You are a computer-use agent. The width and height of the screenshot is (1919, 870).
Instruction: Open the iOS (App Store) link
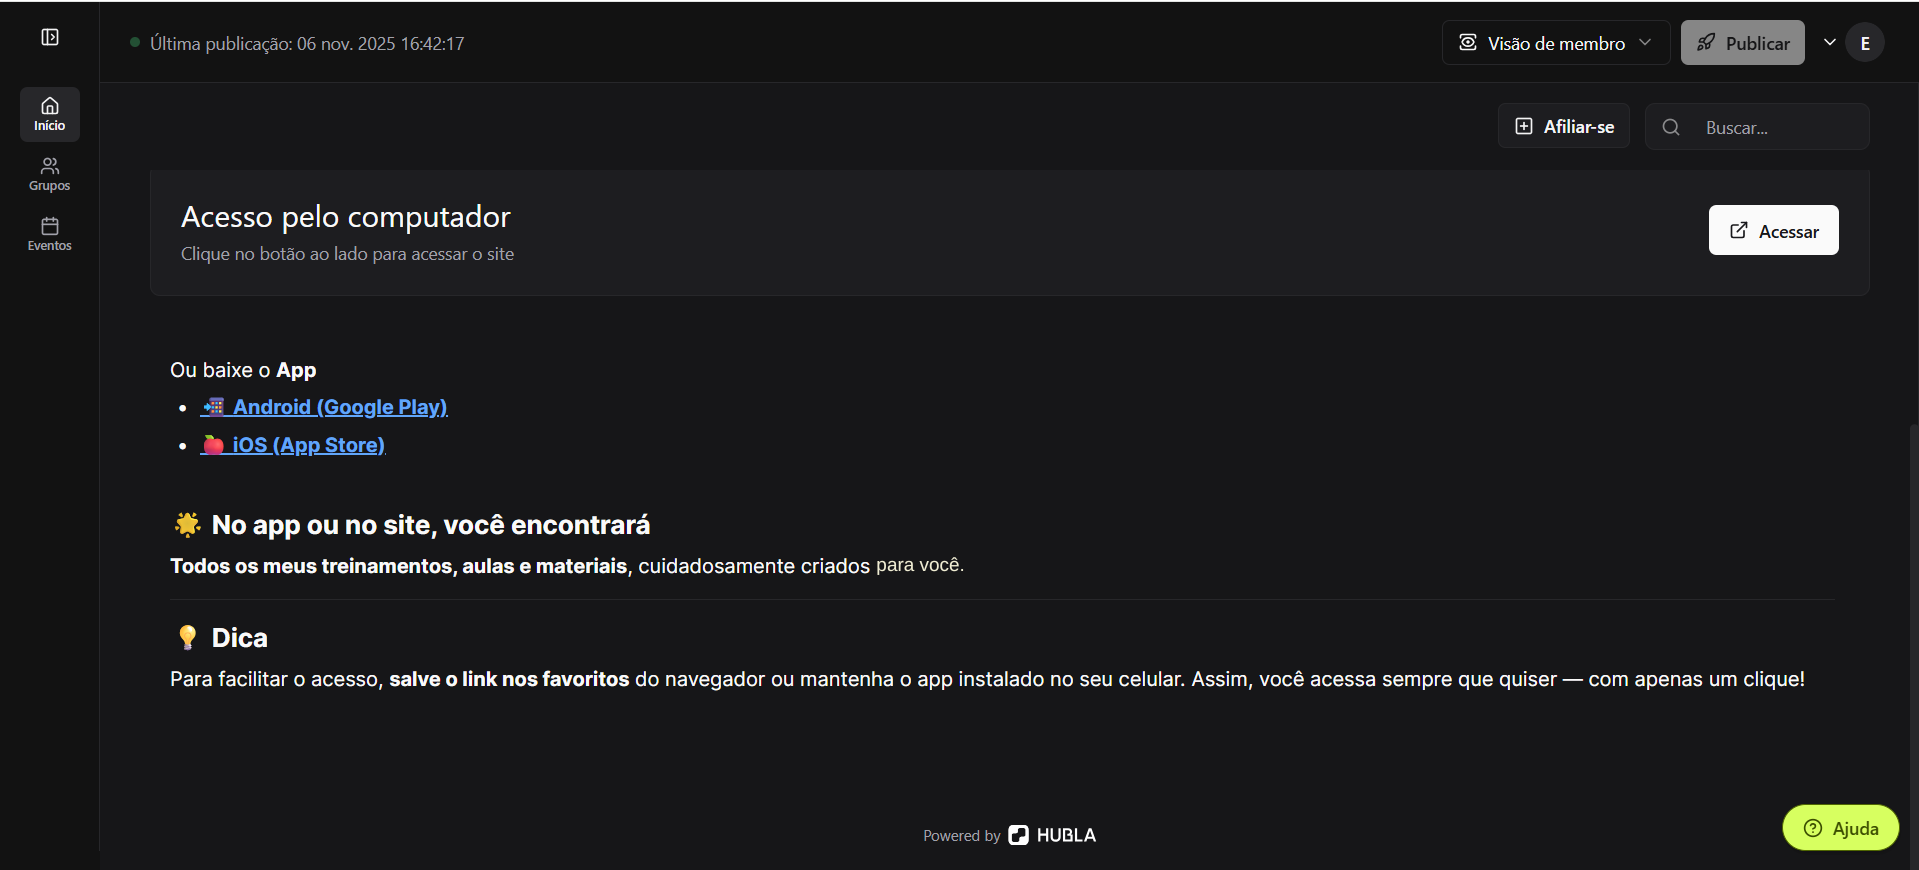[293, 445]
